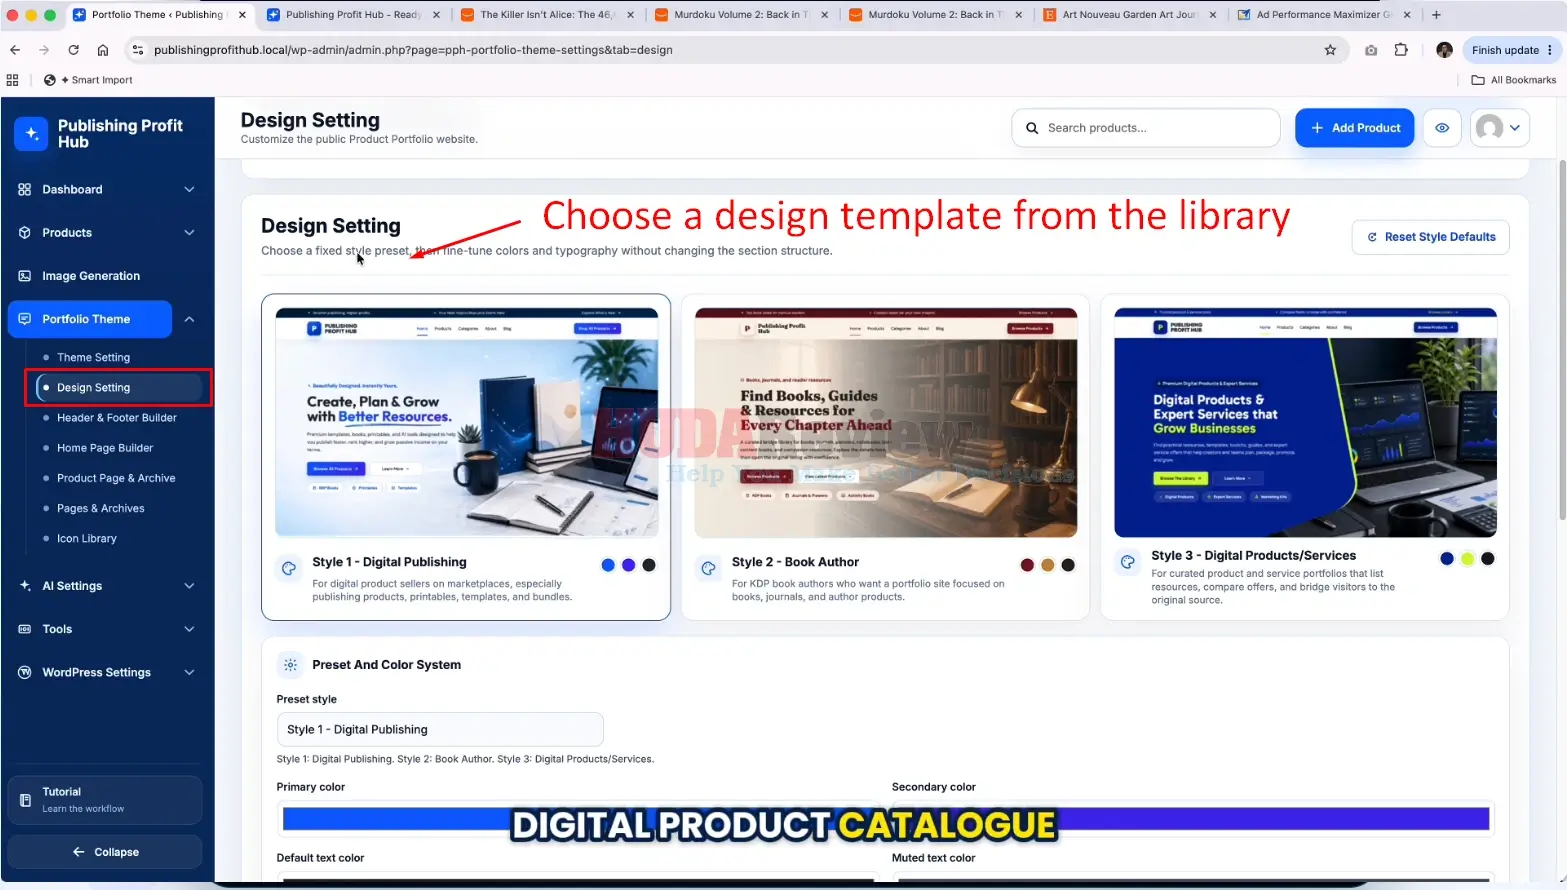This screenshot has height=890, width=1567.
Task: Switch to Publishing Profit Hub browser tab
Action: point(352,15)
